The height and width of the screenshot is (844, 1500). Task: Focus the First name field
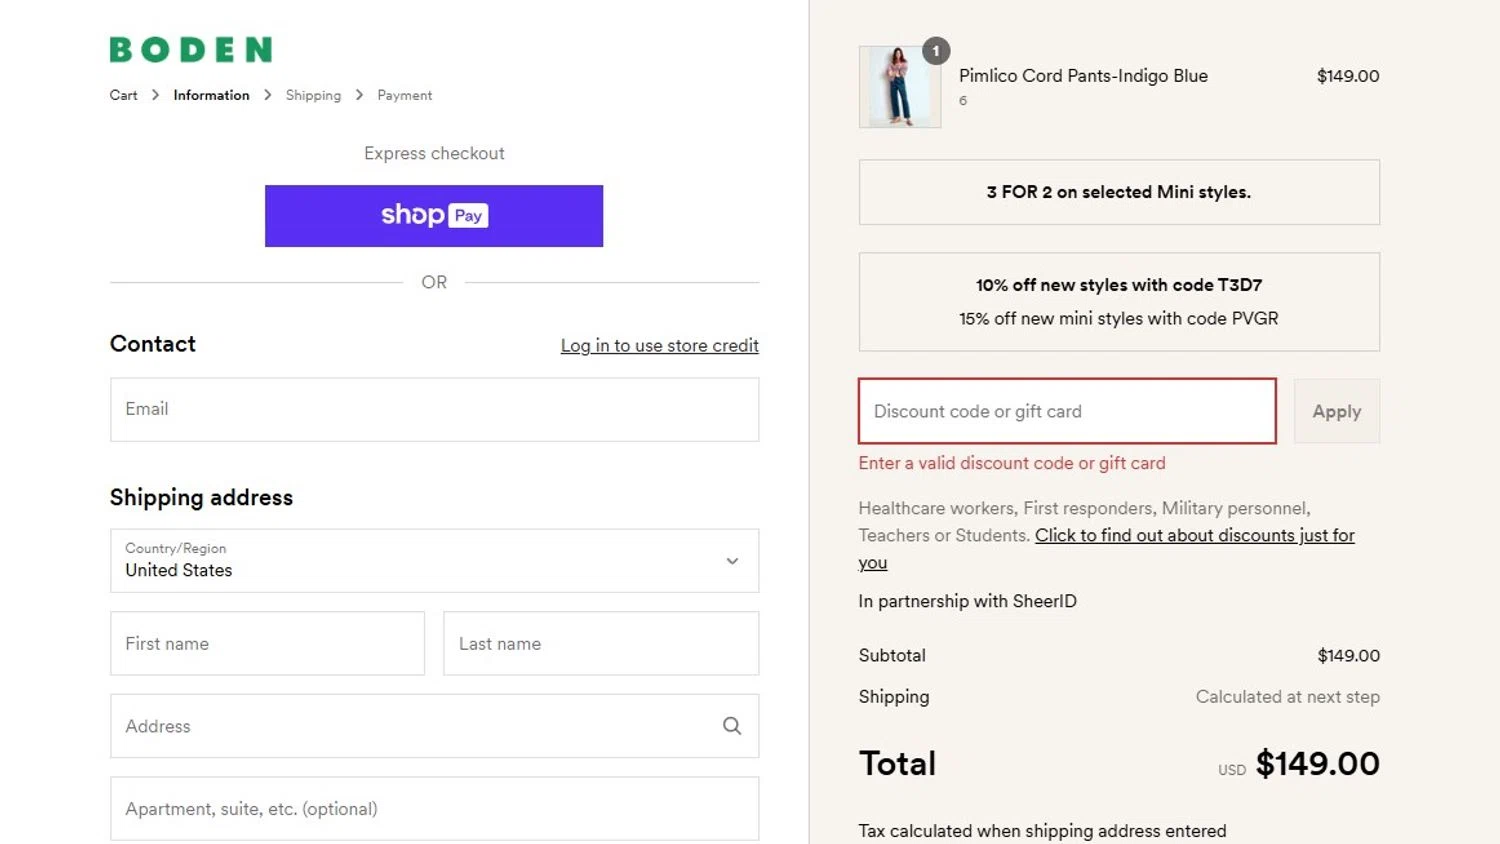[x=267, y=643]
